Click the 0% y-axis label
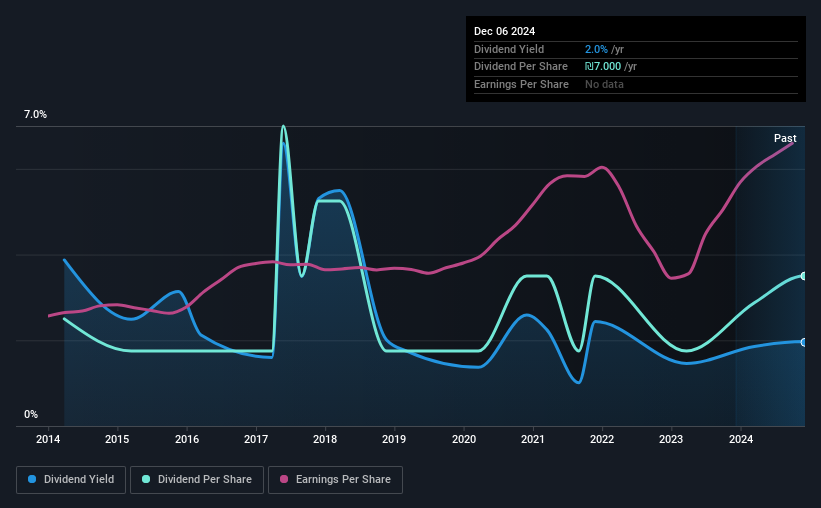Viewport: 821px width, 508px height. 31,414
